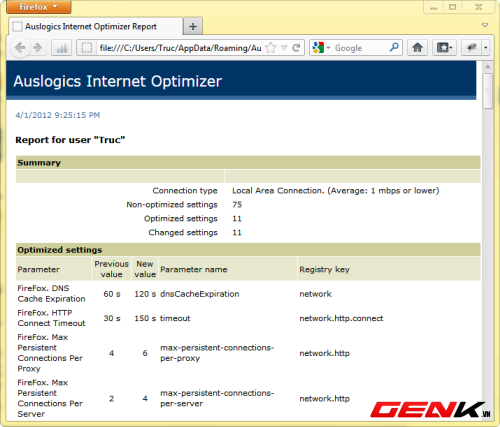Viewport: 500px width, 427px height.
Task: Click the file URL address field
Action: [x=180, y=48]
